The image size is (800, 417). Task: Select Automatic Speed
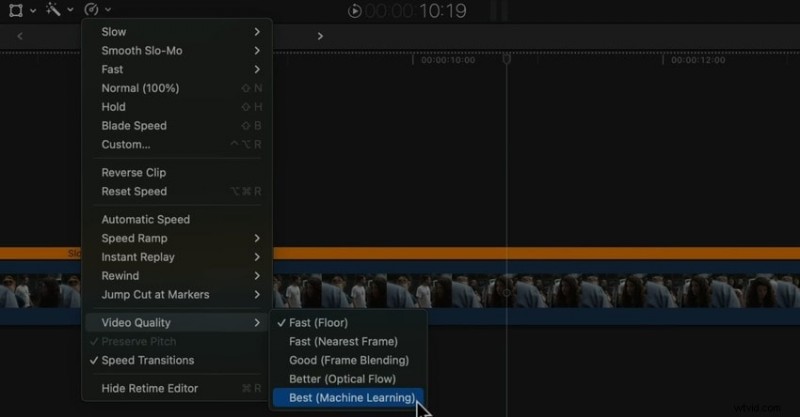tap(177, 219)
